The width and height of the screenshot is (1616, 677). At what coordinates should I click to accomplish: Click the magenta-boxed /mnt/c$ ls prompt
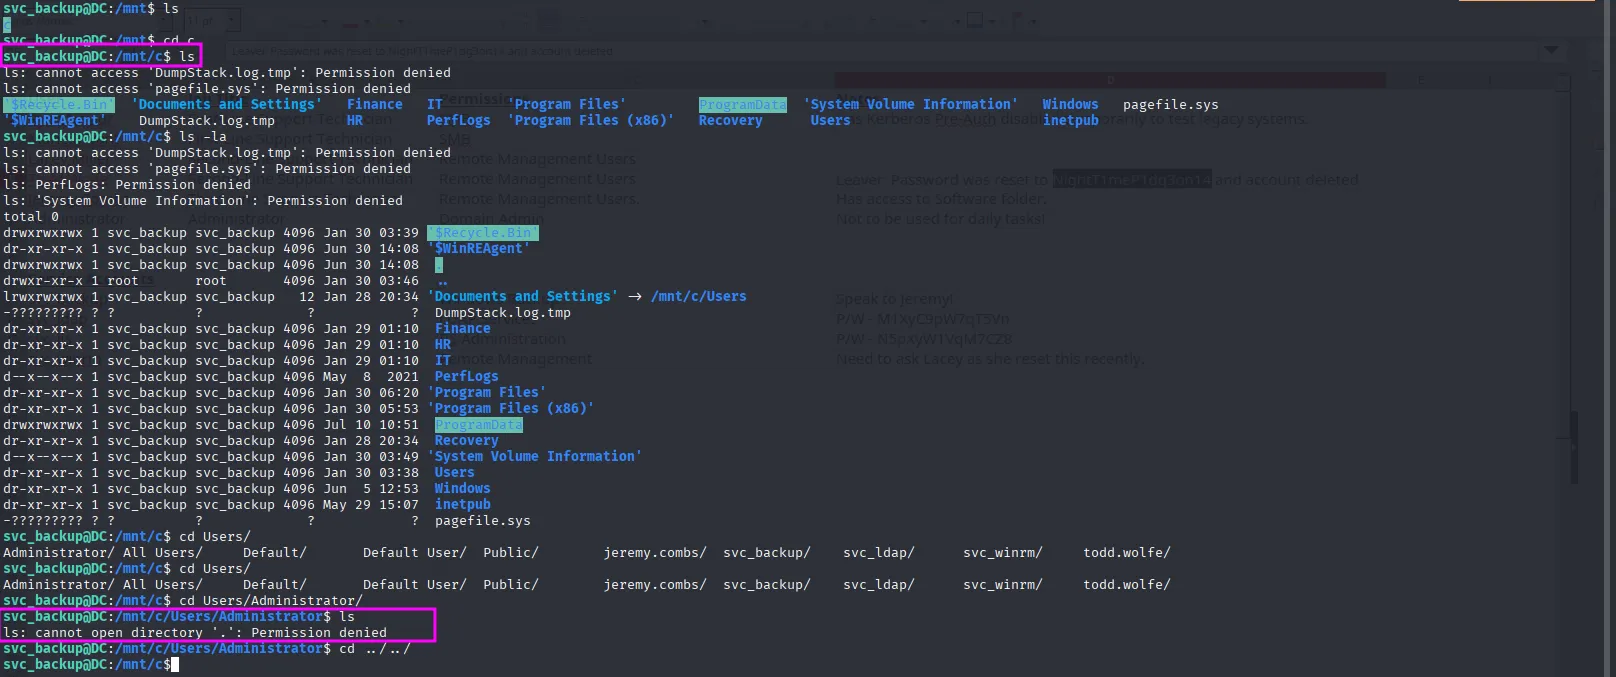99,57
